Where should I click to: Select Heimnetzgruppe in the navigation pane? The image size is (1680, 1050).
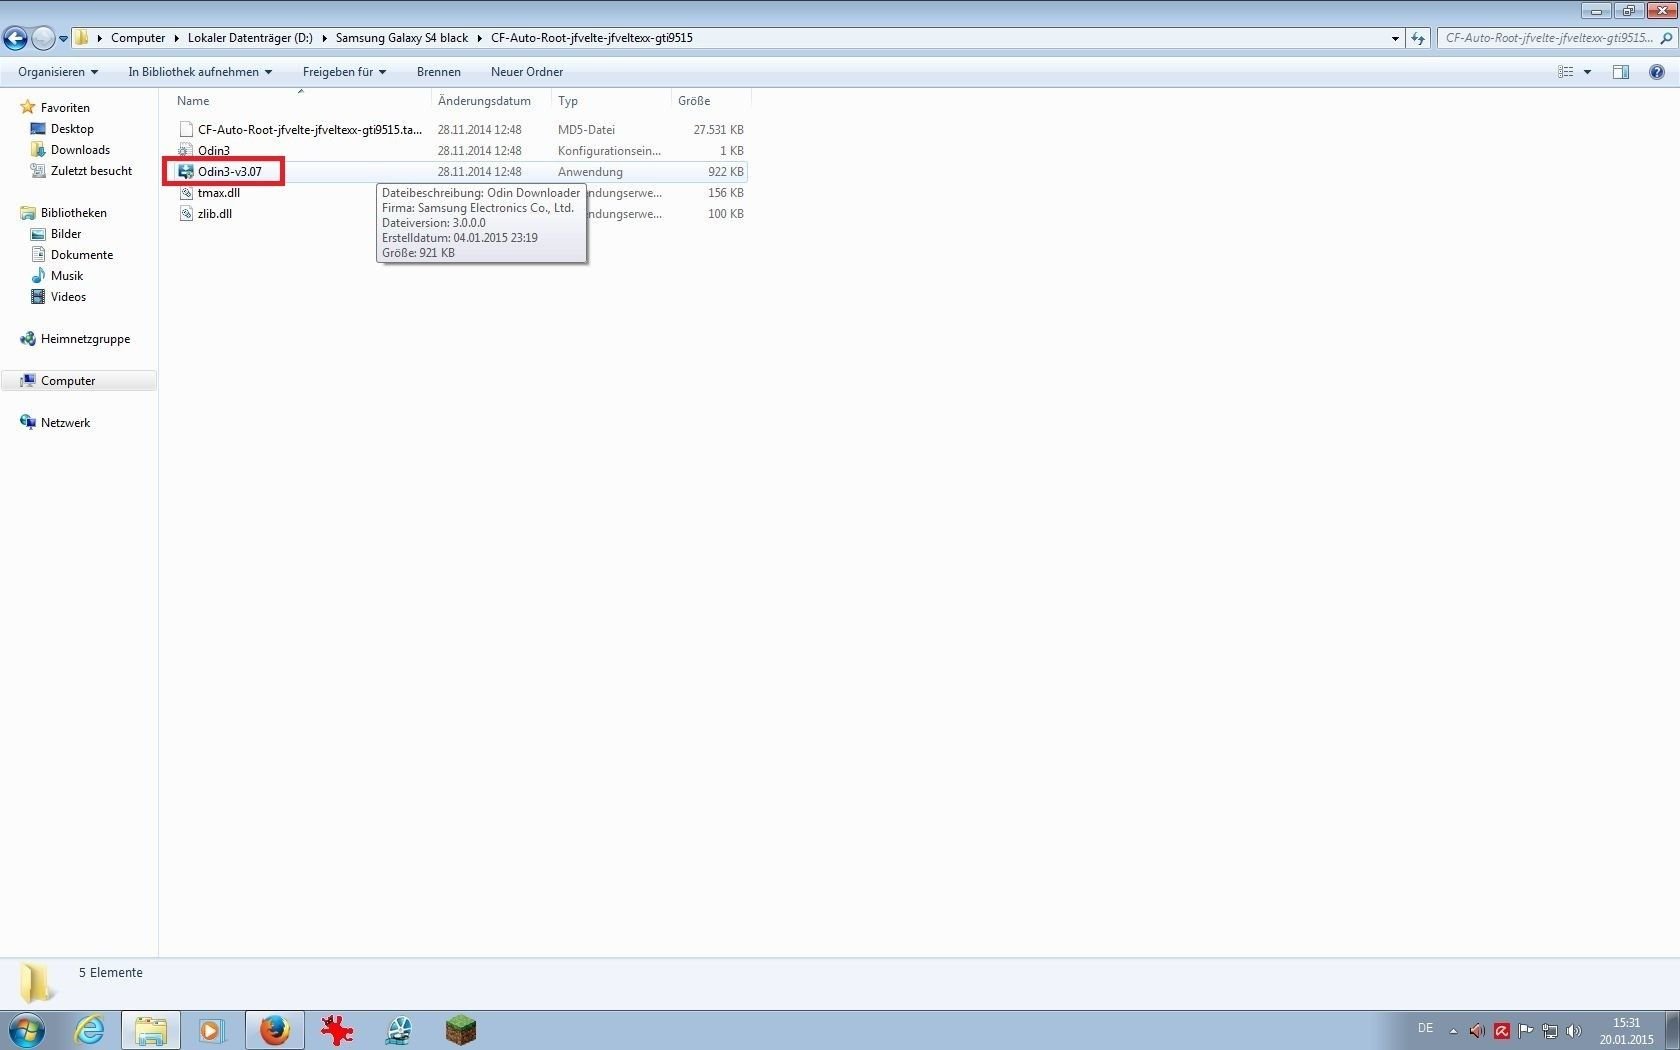[85, 339]
